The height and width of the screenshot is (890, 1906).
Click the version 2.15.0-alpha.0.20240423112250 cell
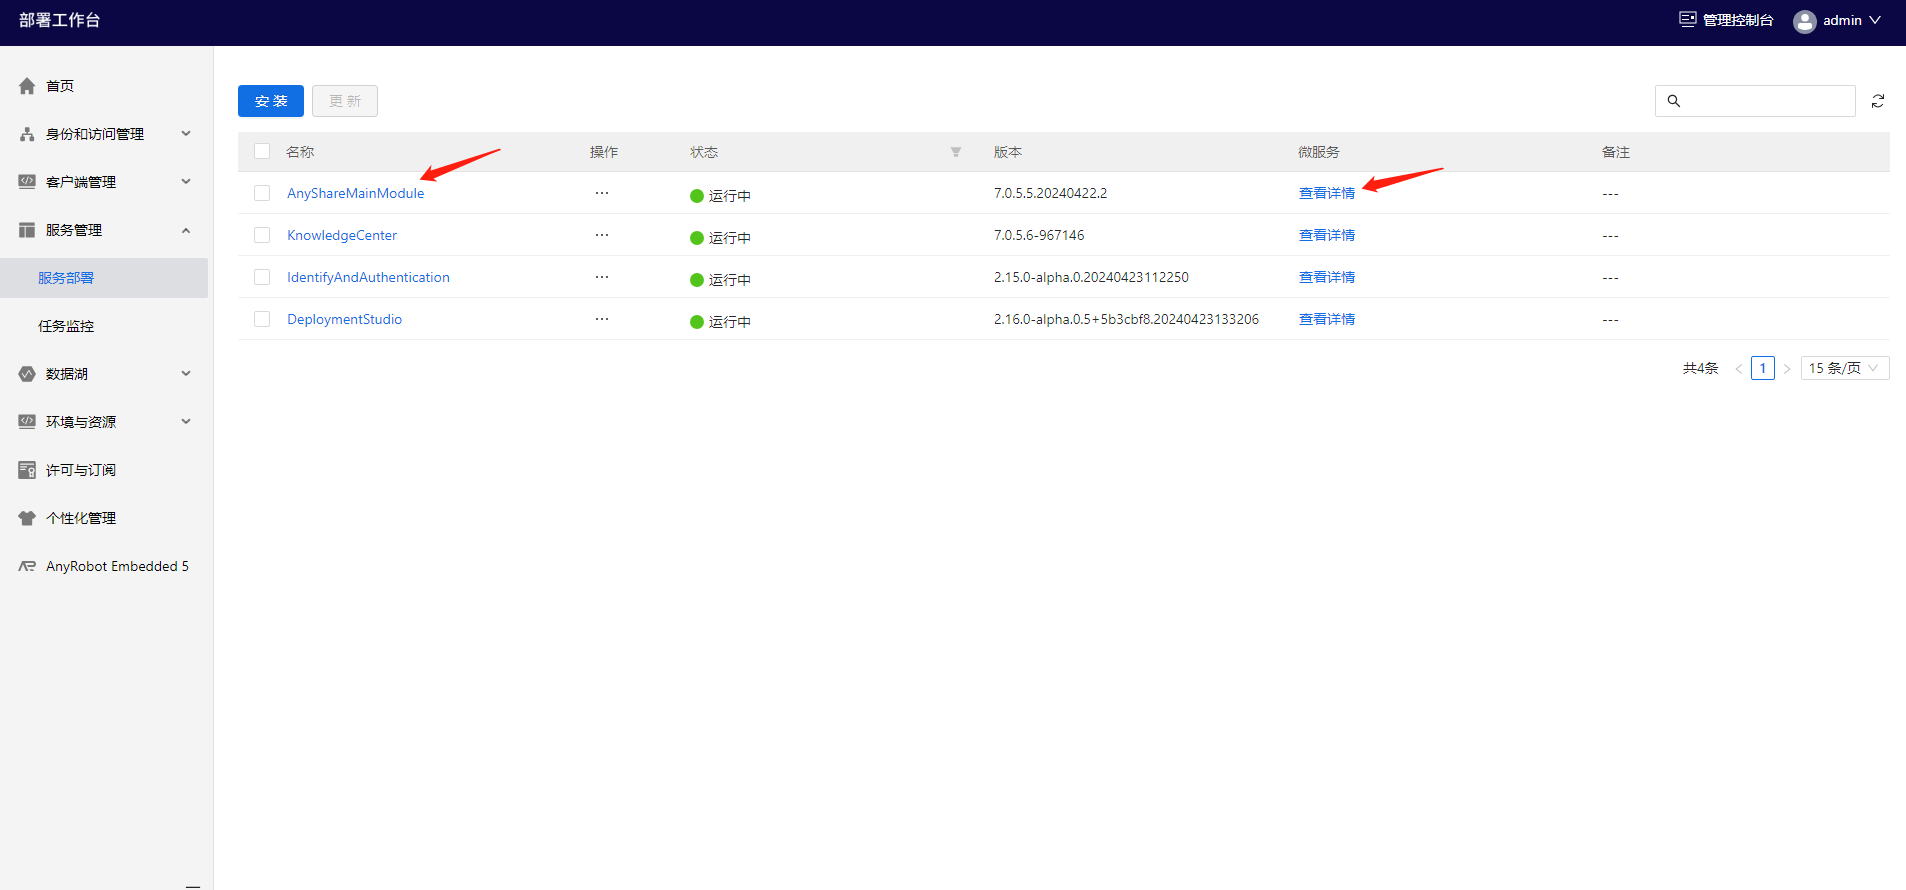pos(1091,277)
